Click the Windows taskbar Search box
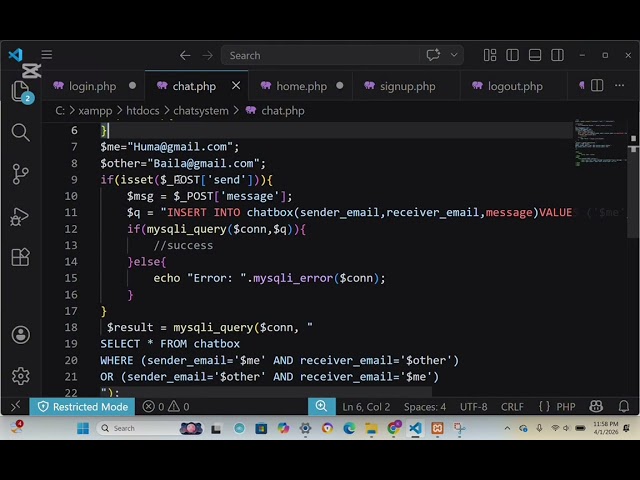Viewport: 640px width, 480px height. (150, 429)
